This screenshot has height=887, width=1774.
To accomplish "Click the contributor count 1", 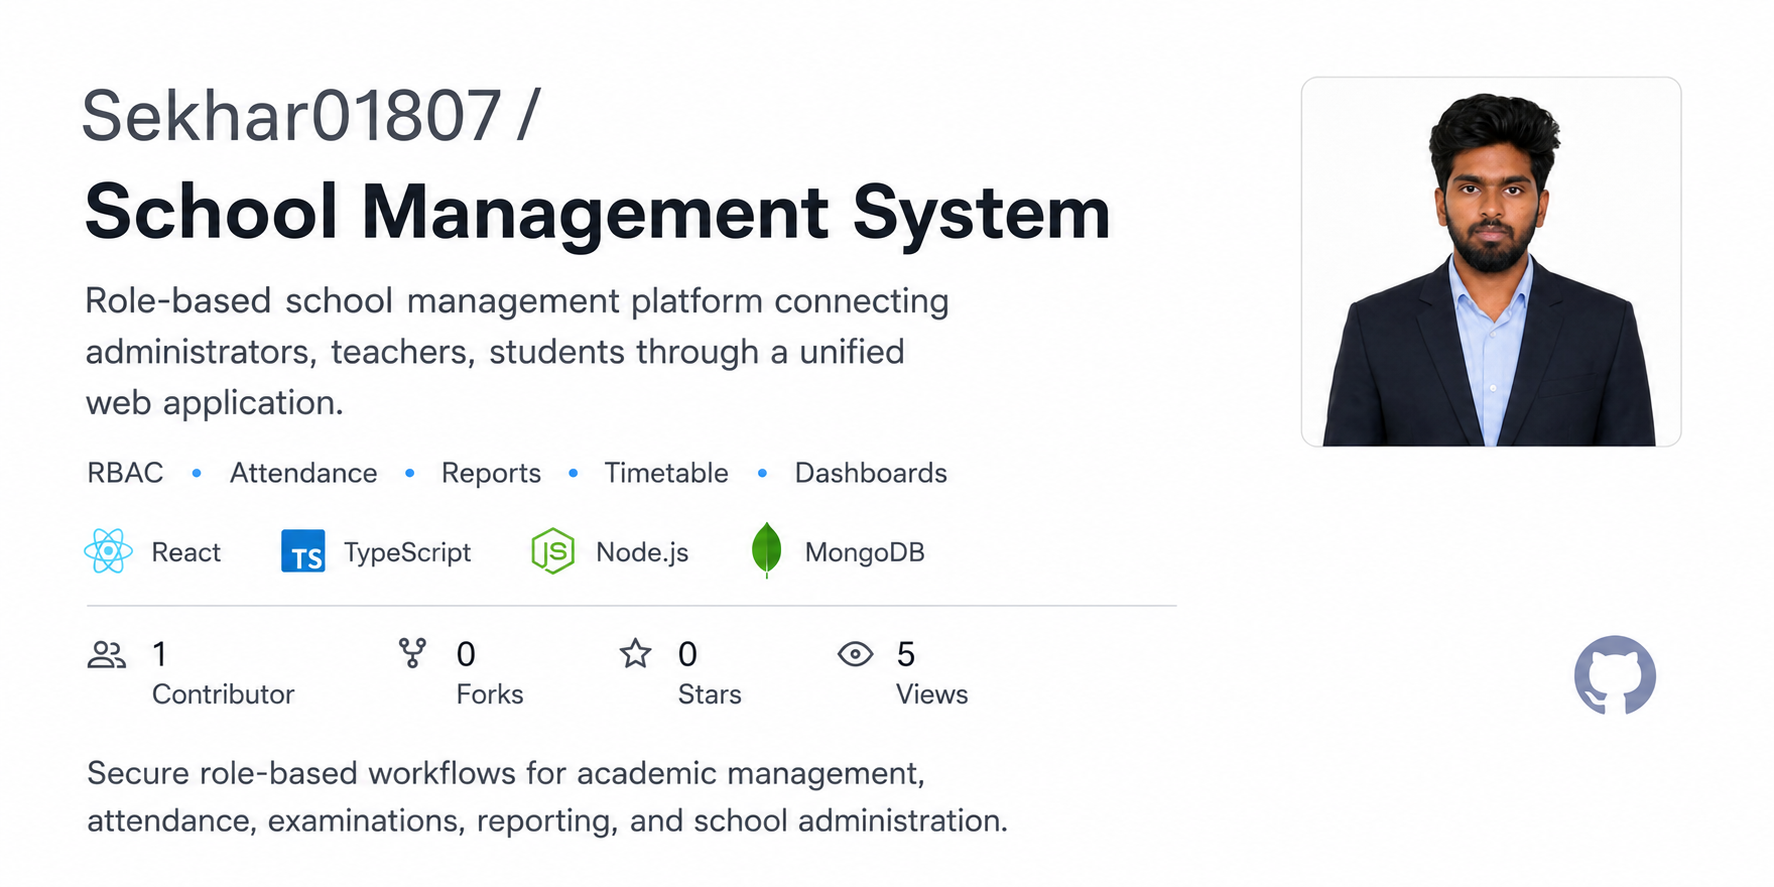I will [160, 654].
